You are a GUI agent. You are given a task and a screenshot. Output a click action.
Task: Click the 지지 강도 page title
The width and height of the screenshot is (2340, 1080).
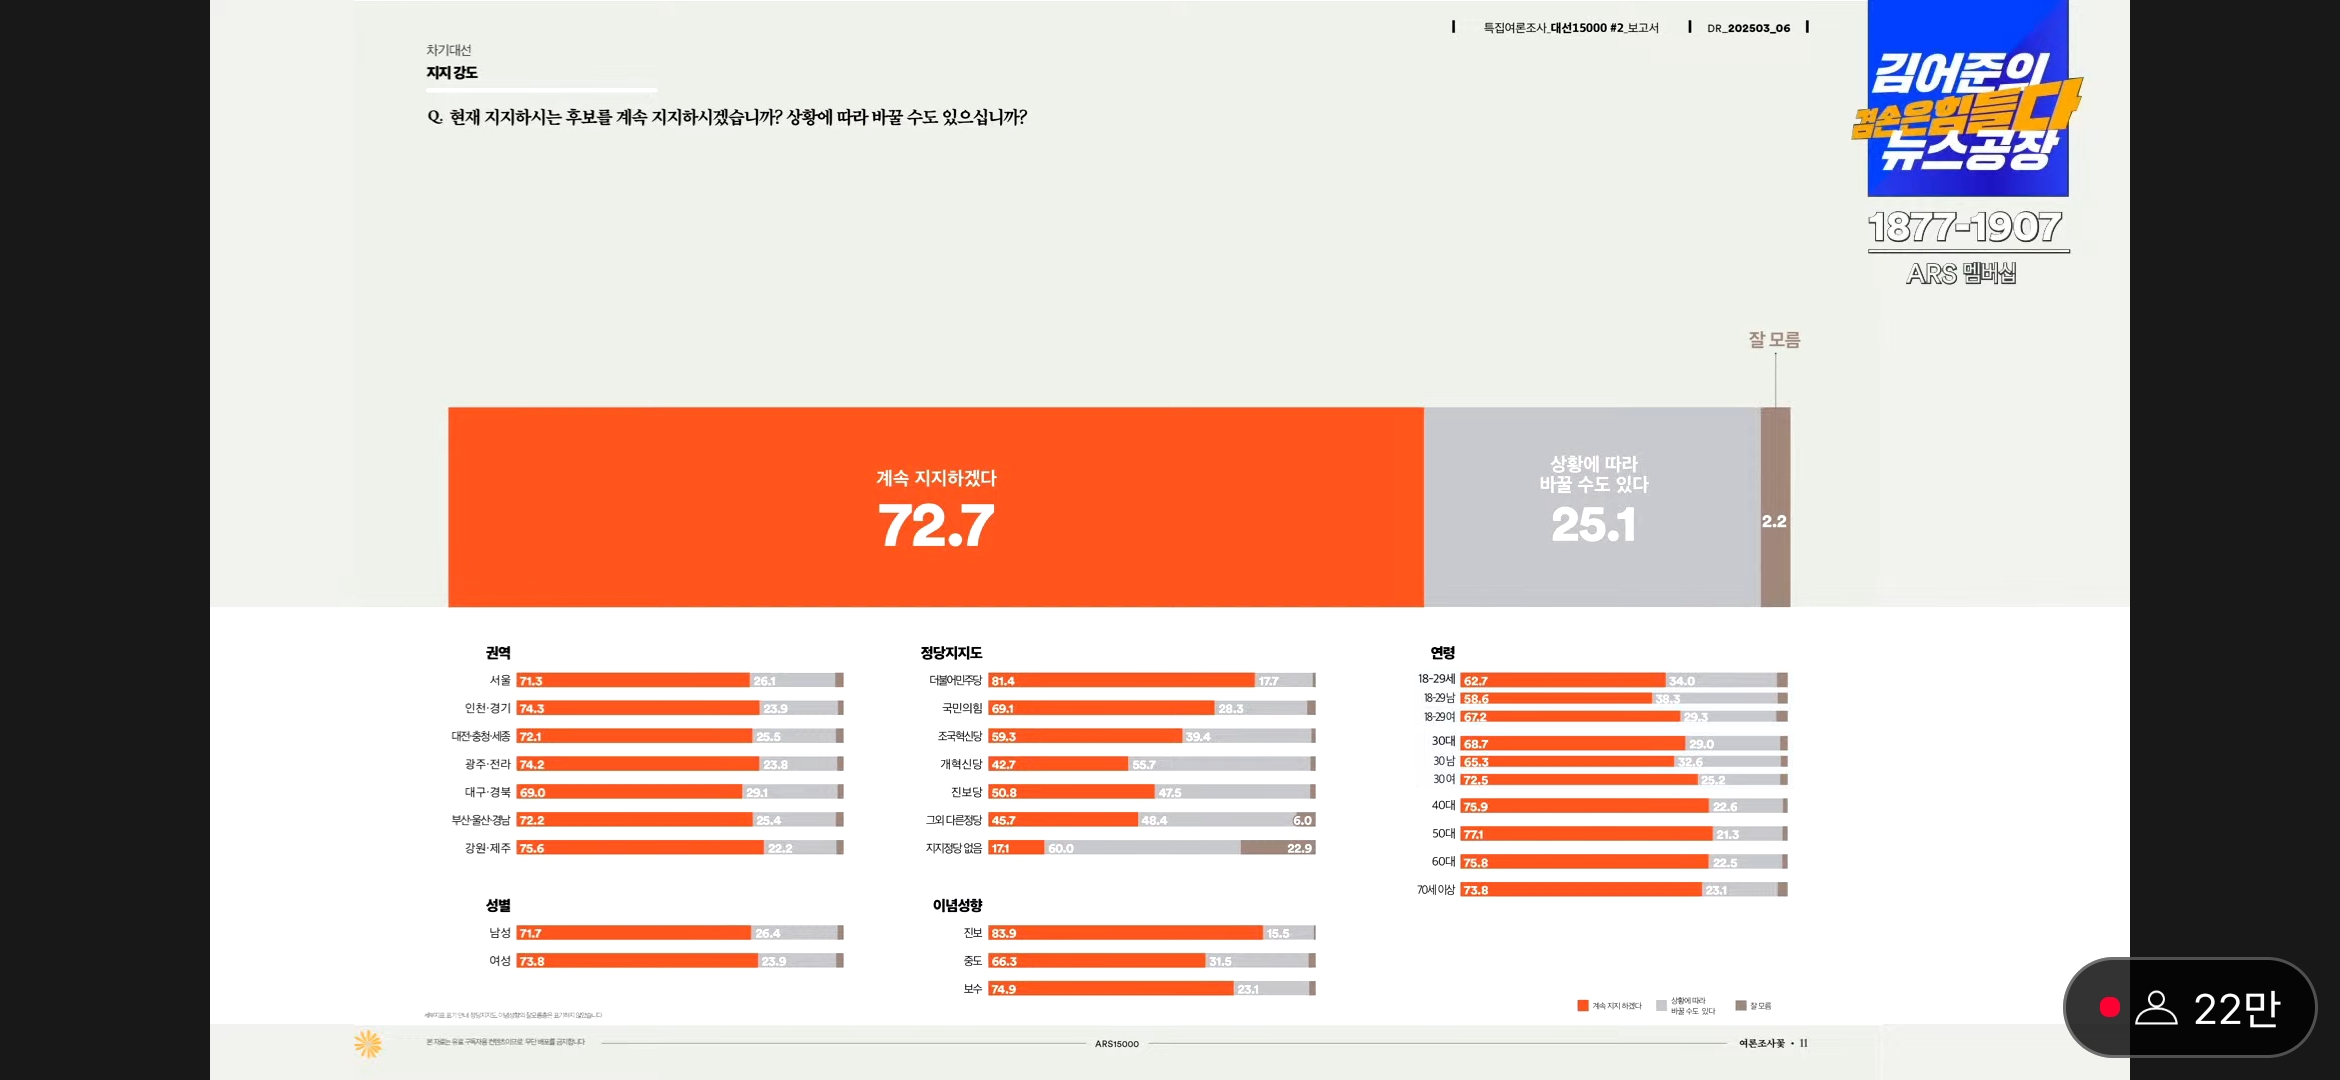click(452, 72)
